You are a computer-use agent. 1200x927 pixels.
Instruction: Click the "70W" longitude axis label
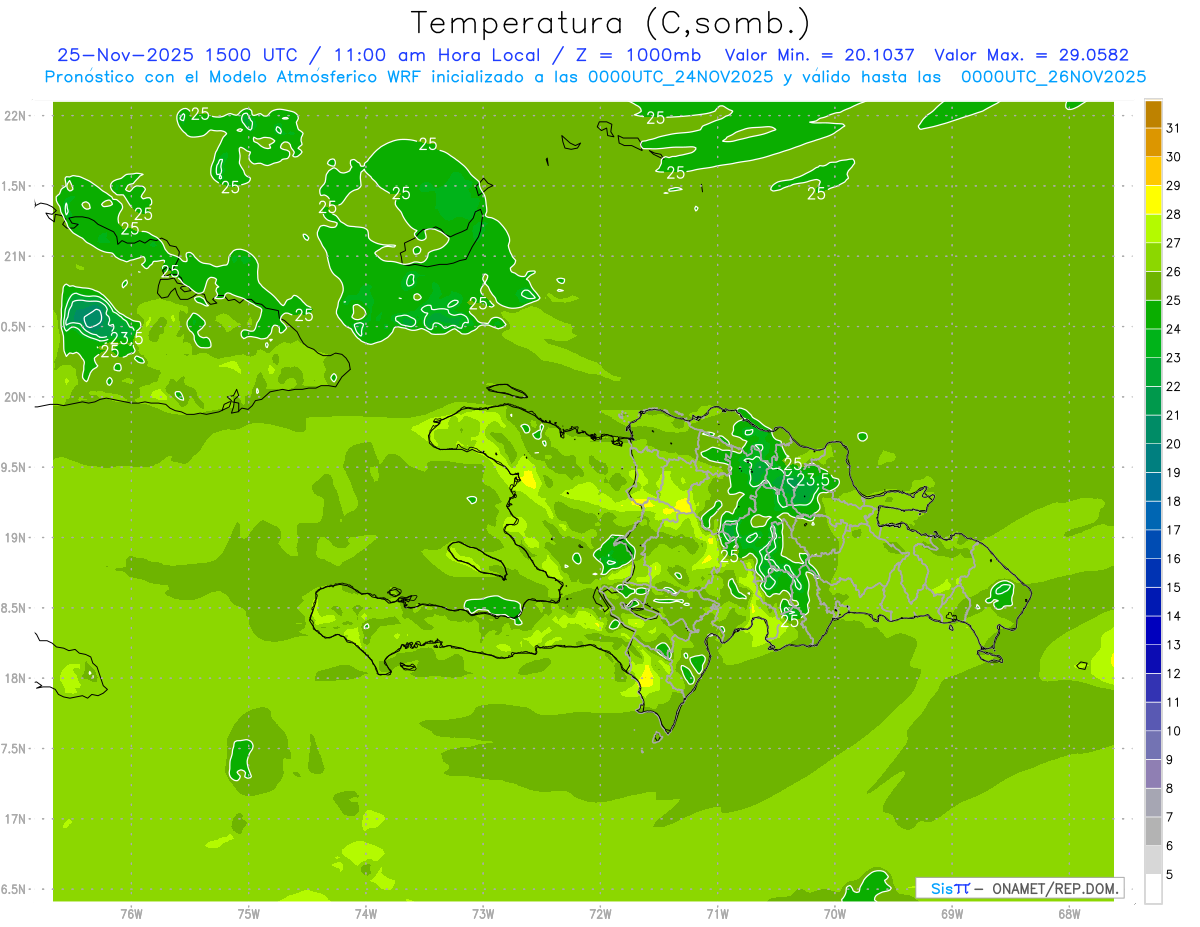point(834,914)
